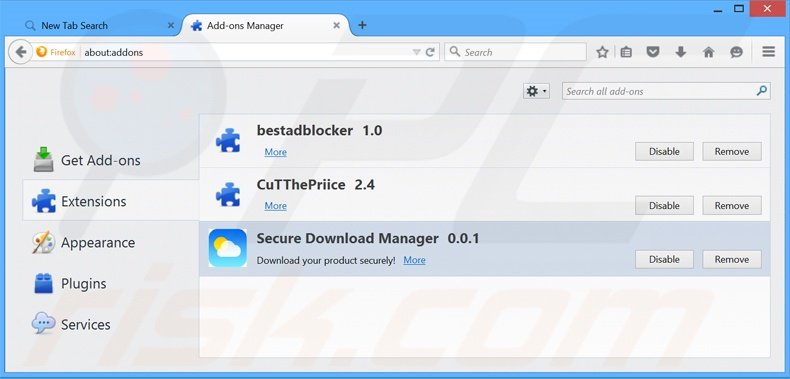Close the New Tab Search tab

tap(170, 25)
